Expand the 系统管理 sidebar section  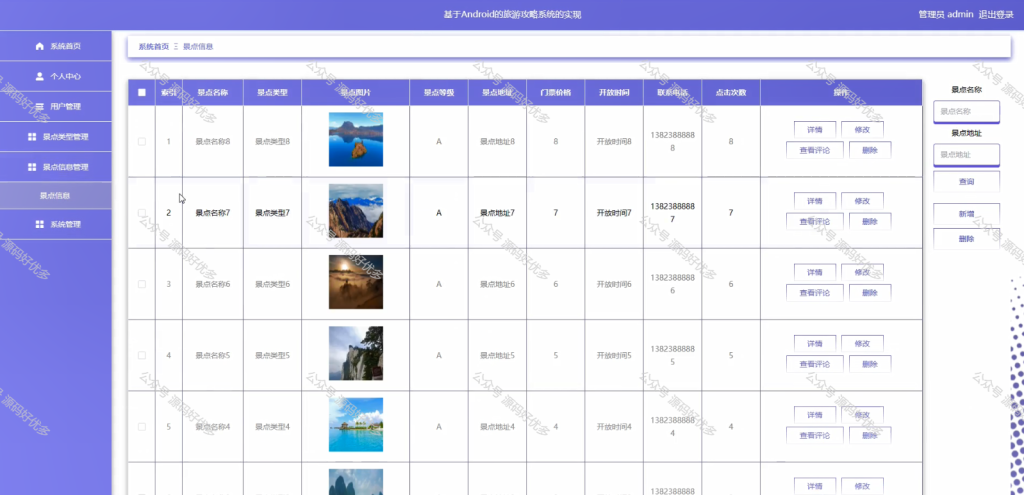click(x=56, y=224)
